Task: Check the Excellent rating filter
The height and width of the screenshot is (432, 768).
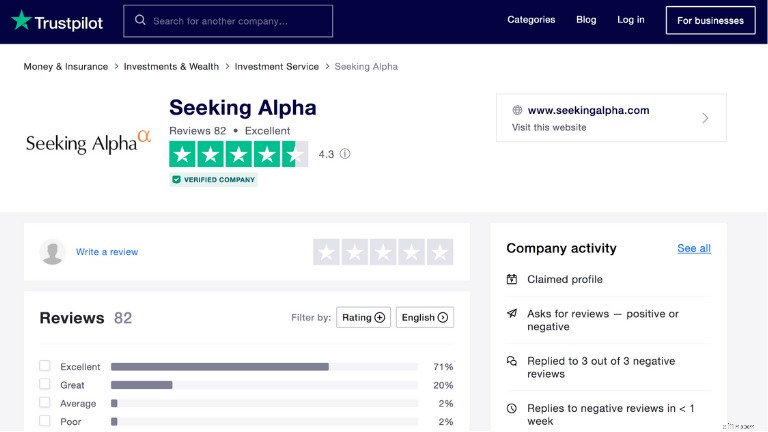Action: click(45, 366)
